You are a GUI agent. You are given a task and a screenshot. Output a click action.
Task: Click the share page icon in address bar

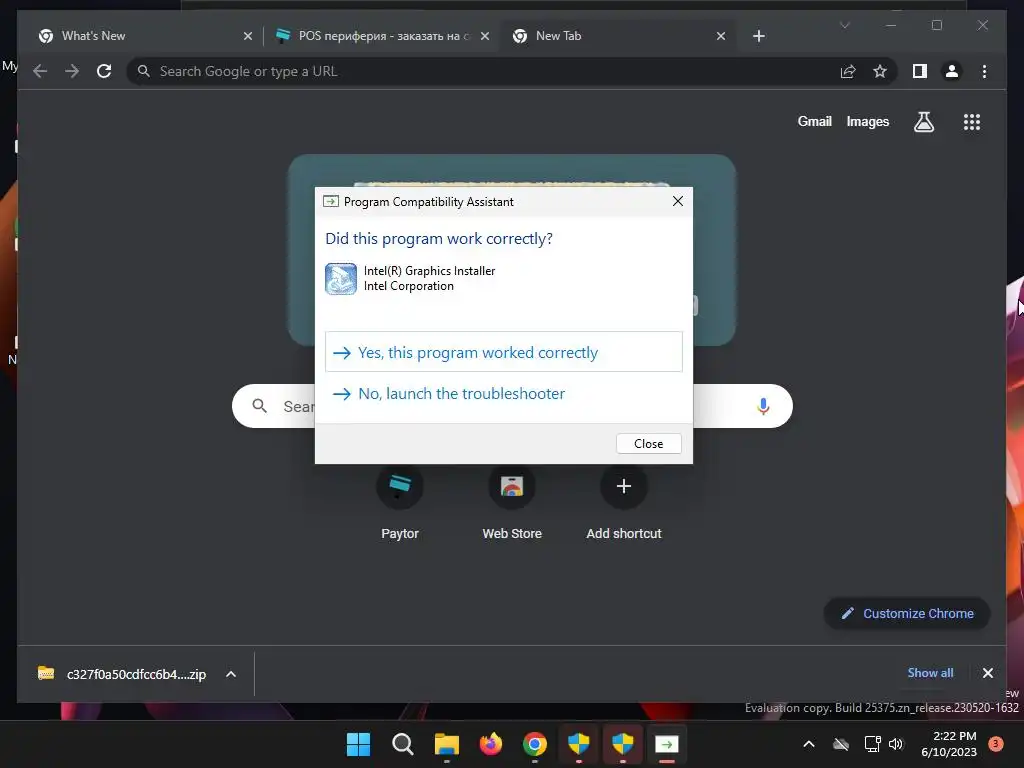[x=848, y=71]
